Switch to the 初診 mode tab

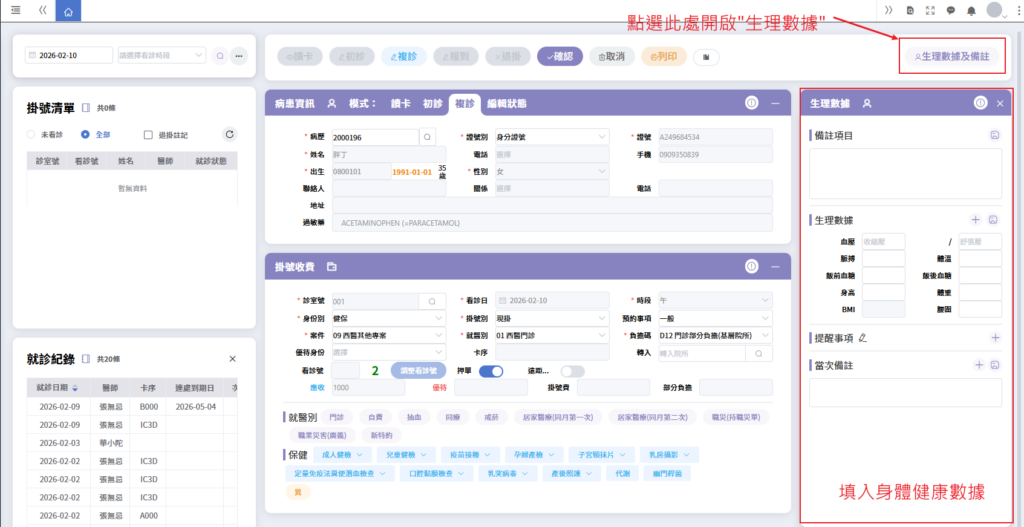pyautogui.click(x=432, y=103)
